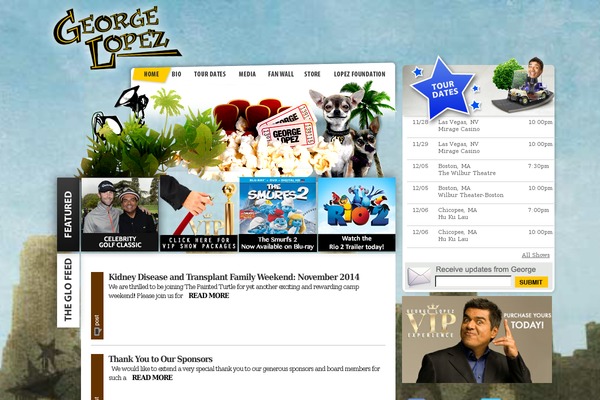The height and width of the screenshot is (400, 600).
Task: Click the post icon beside Kidney Disease entry
Action: click(97, 325)
